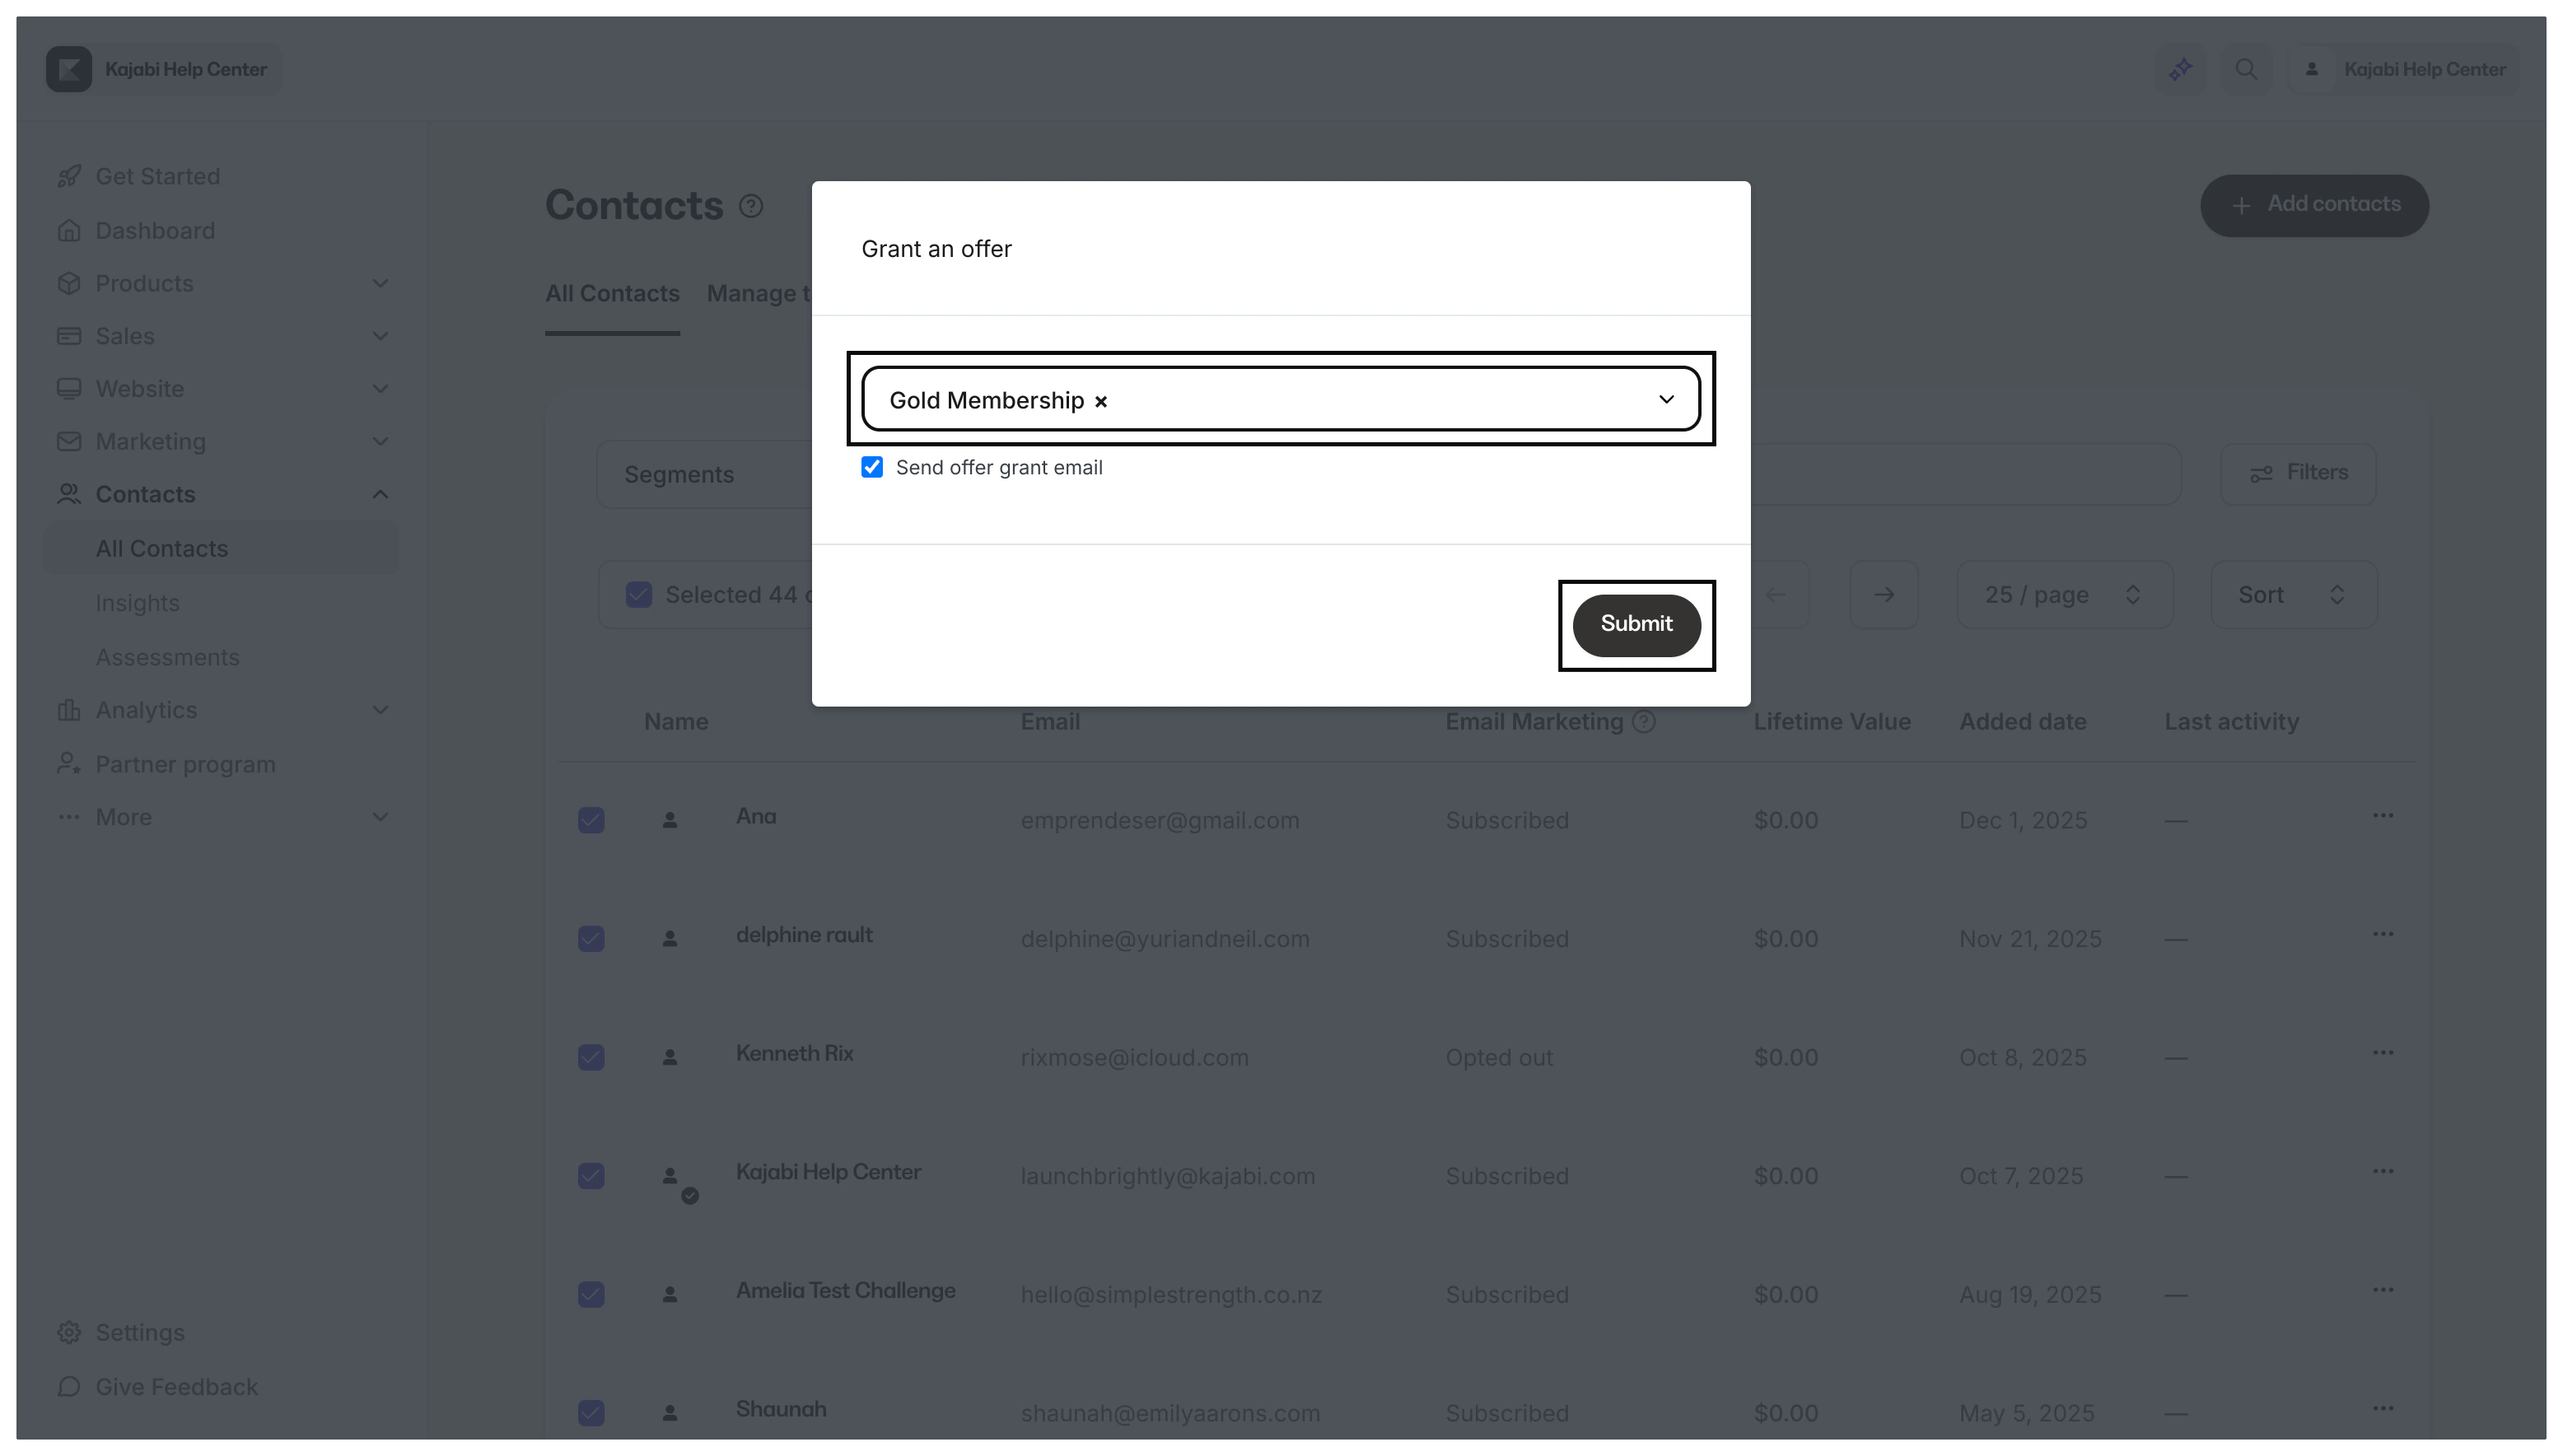2563x1456 pixels.
Task: Click the Partner program person-star icon
Action: coord(68,764)
